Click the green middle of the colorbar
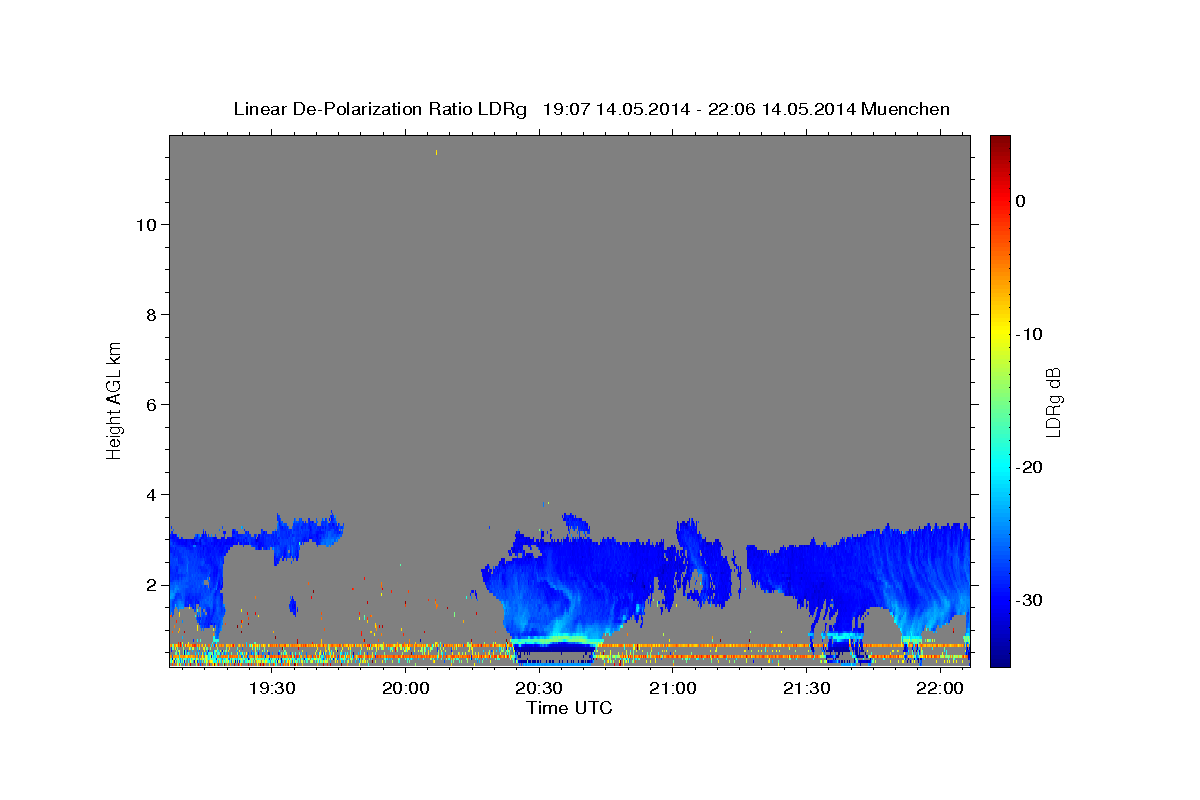Image resolution: width=1200 pixels, height=800 pixels. [x=1000, y=400]
